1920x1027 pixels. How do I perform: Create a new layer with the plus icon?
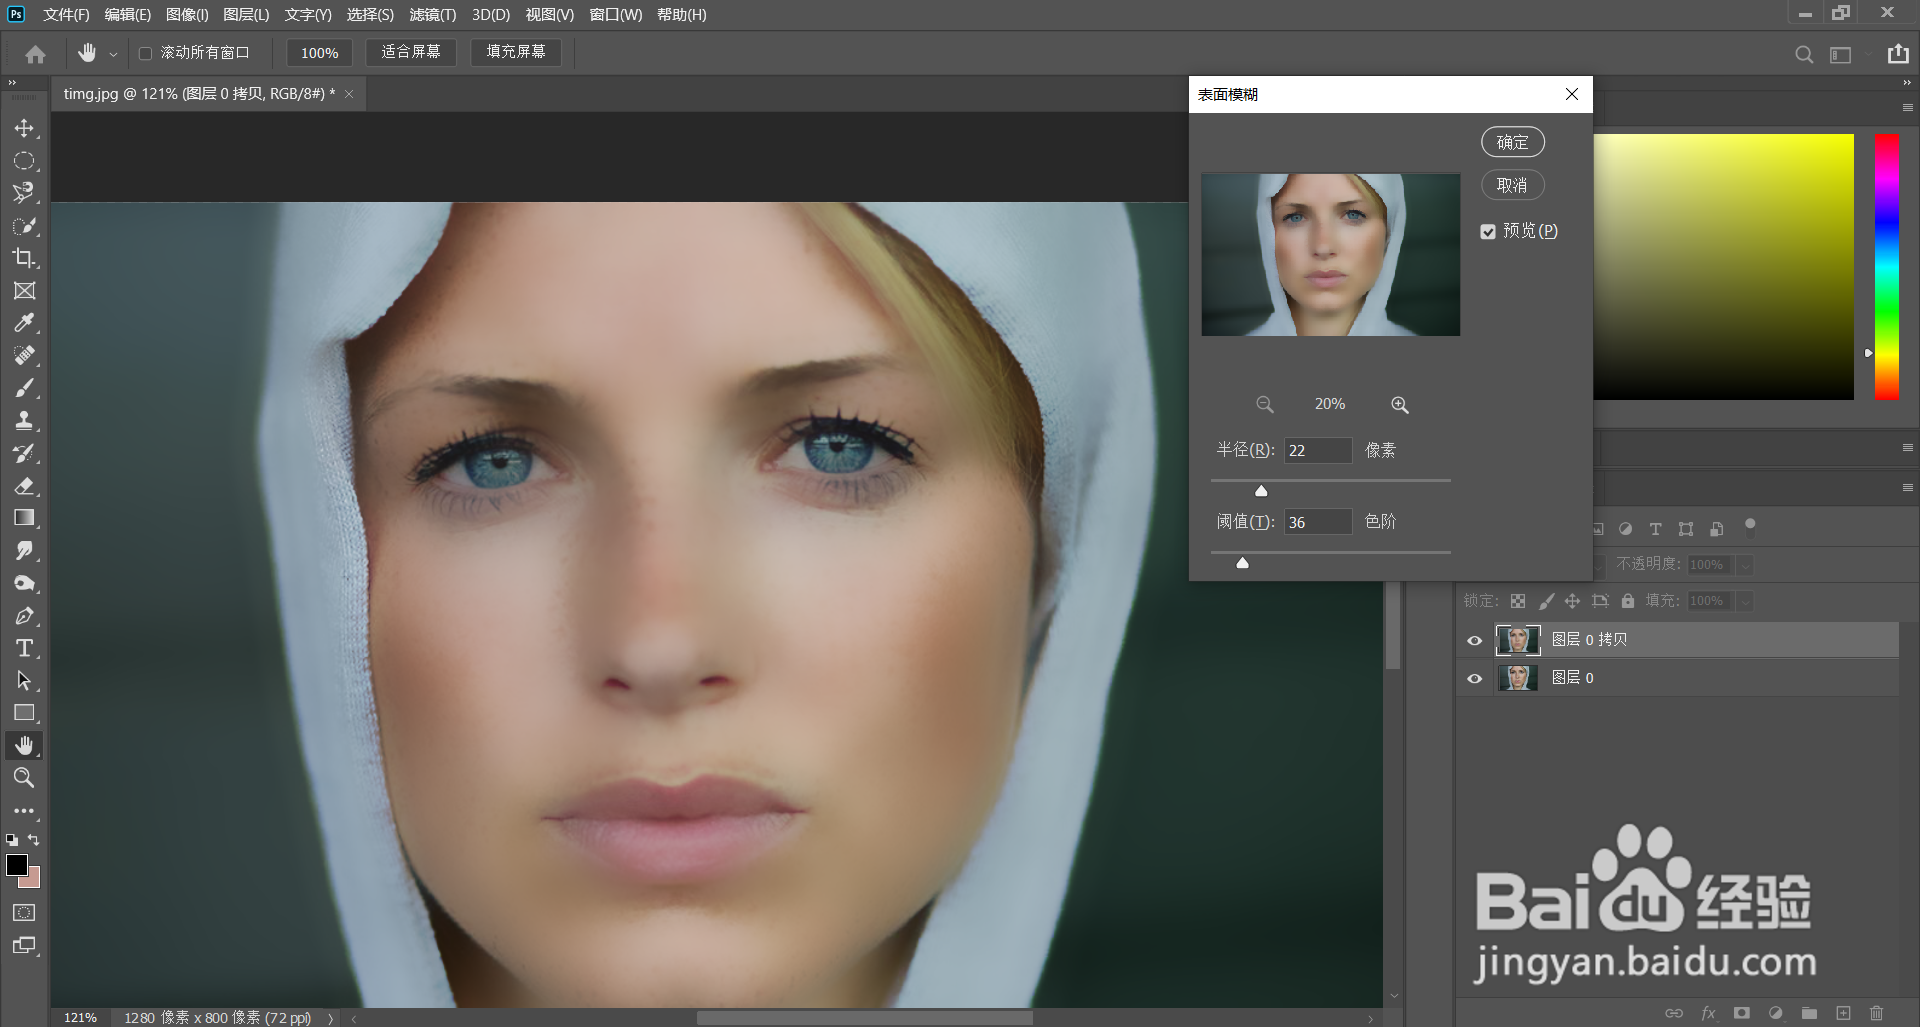(x=1843, y=1013)
